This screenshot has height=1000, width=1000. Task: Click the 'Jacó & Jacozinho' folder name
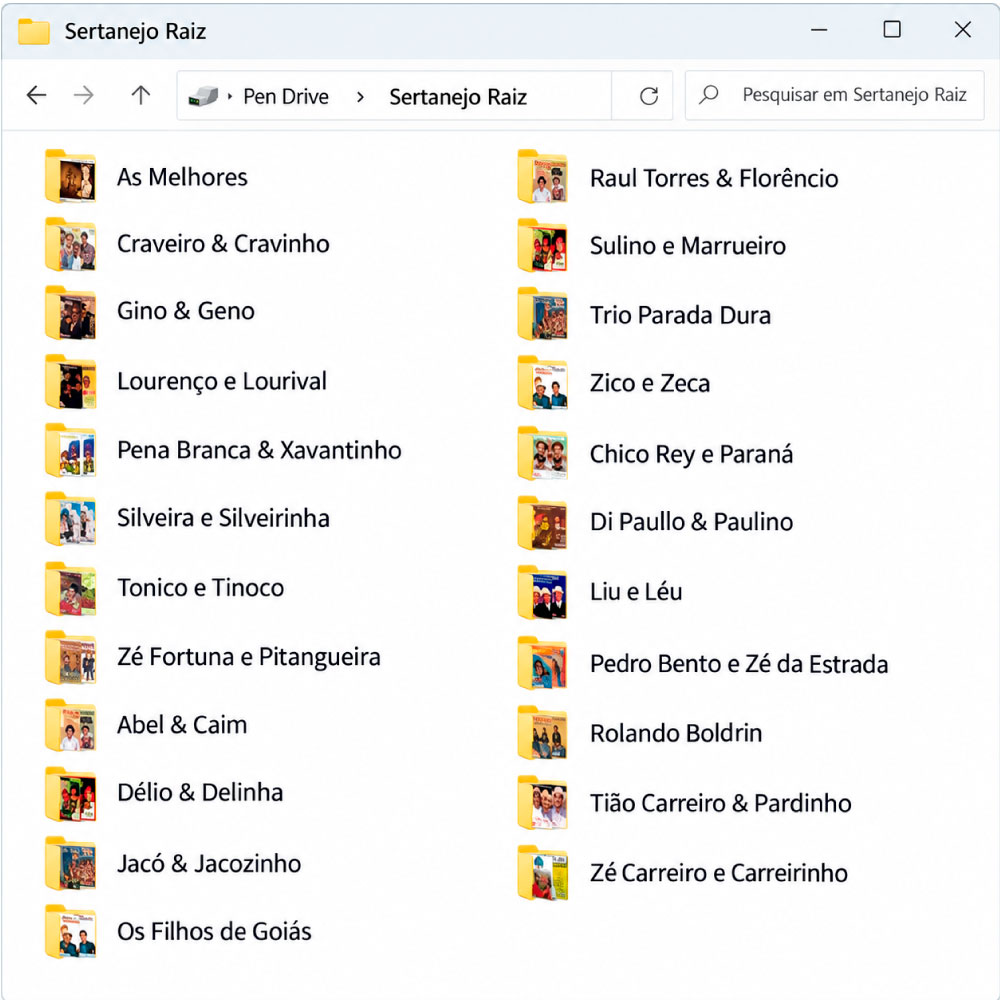click(209, 864)
